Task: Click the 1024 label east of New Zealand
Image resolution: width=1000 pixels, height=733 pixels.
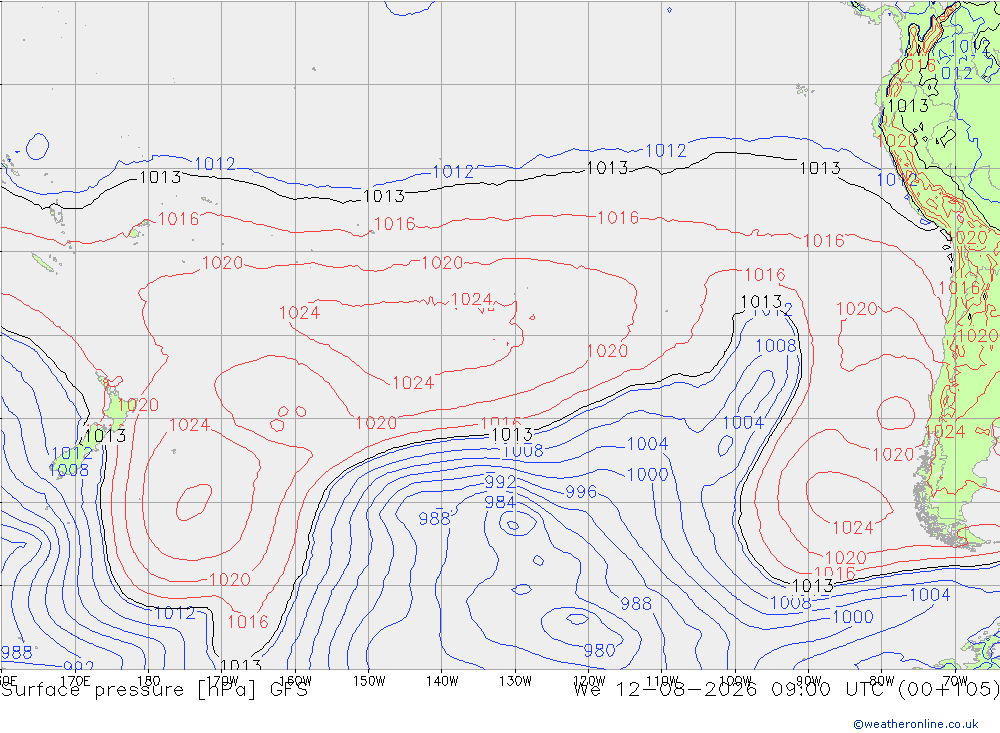Action: click(189, 425)
